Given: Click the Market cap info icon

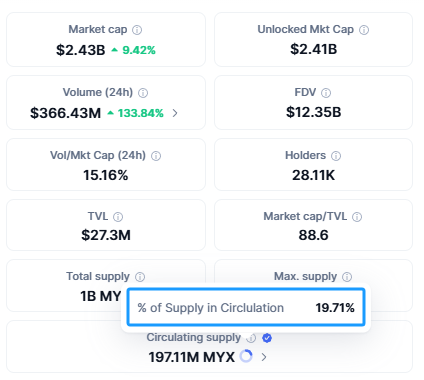Looking at the screenshot, I should pos(137,30).
